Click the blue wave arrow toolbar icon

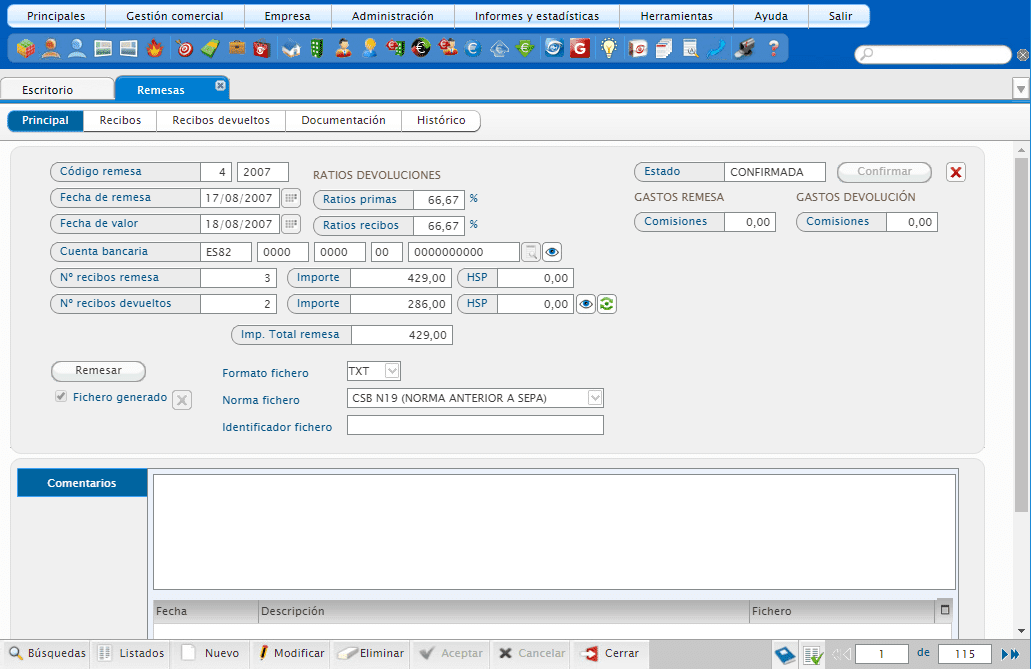pos(716,48)
